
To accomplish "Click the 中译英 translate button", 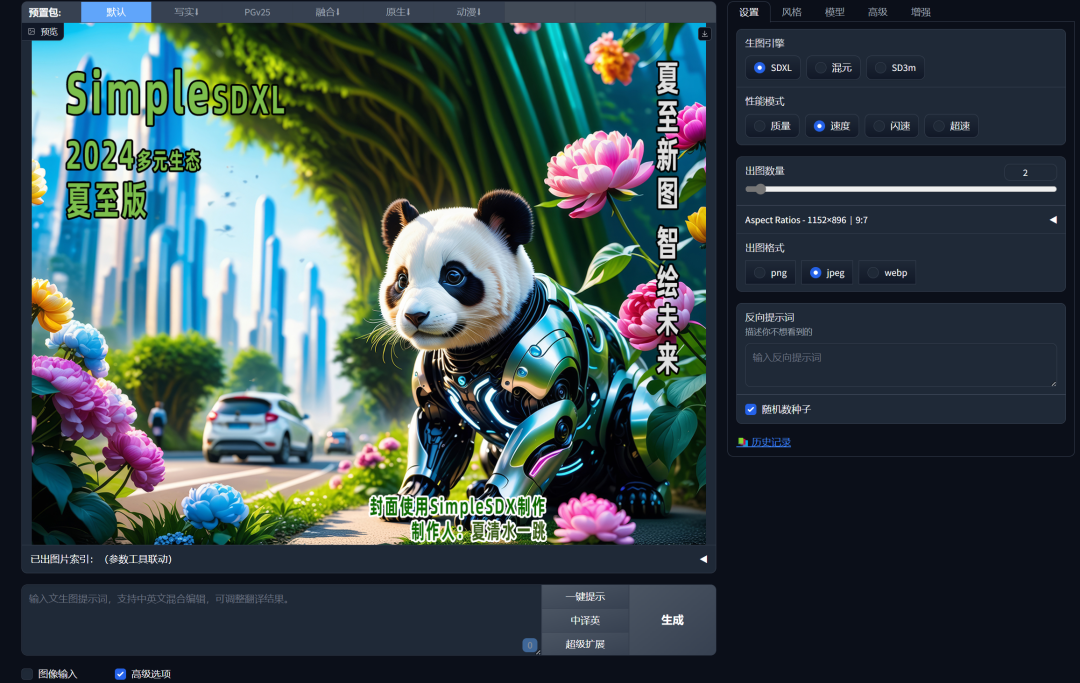I will pos(585,620).
